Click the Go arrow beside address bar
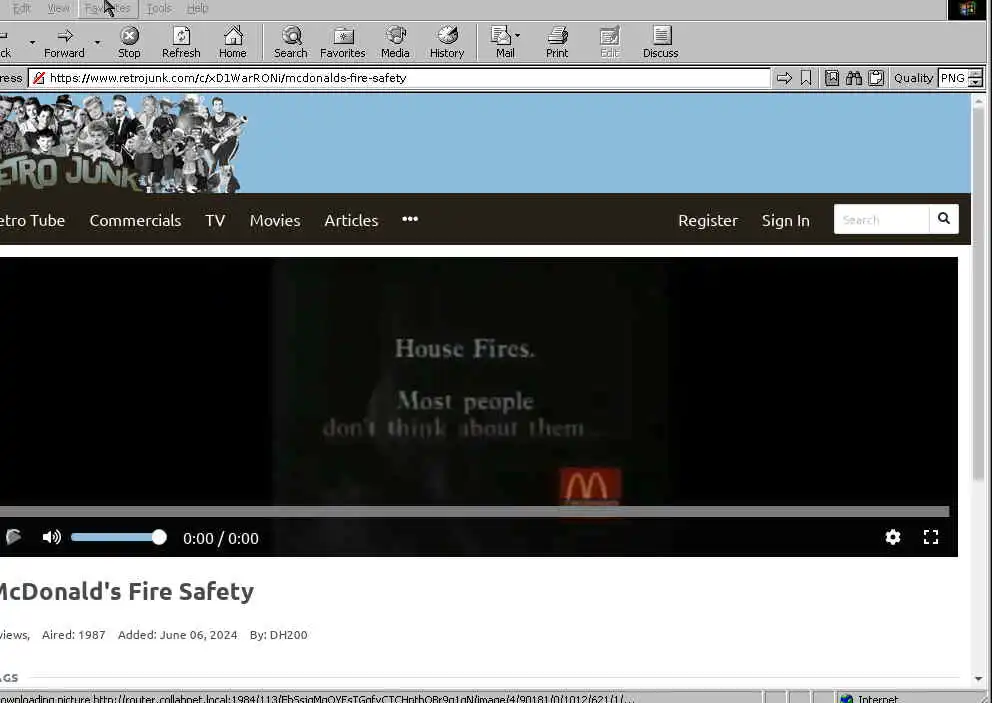Screen dimensions: 992x703 point(784,78)
